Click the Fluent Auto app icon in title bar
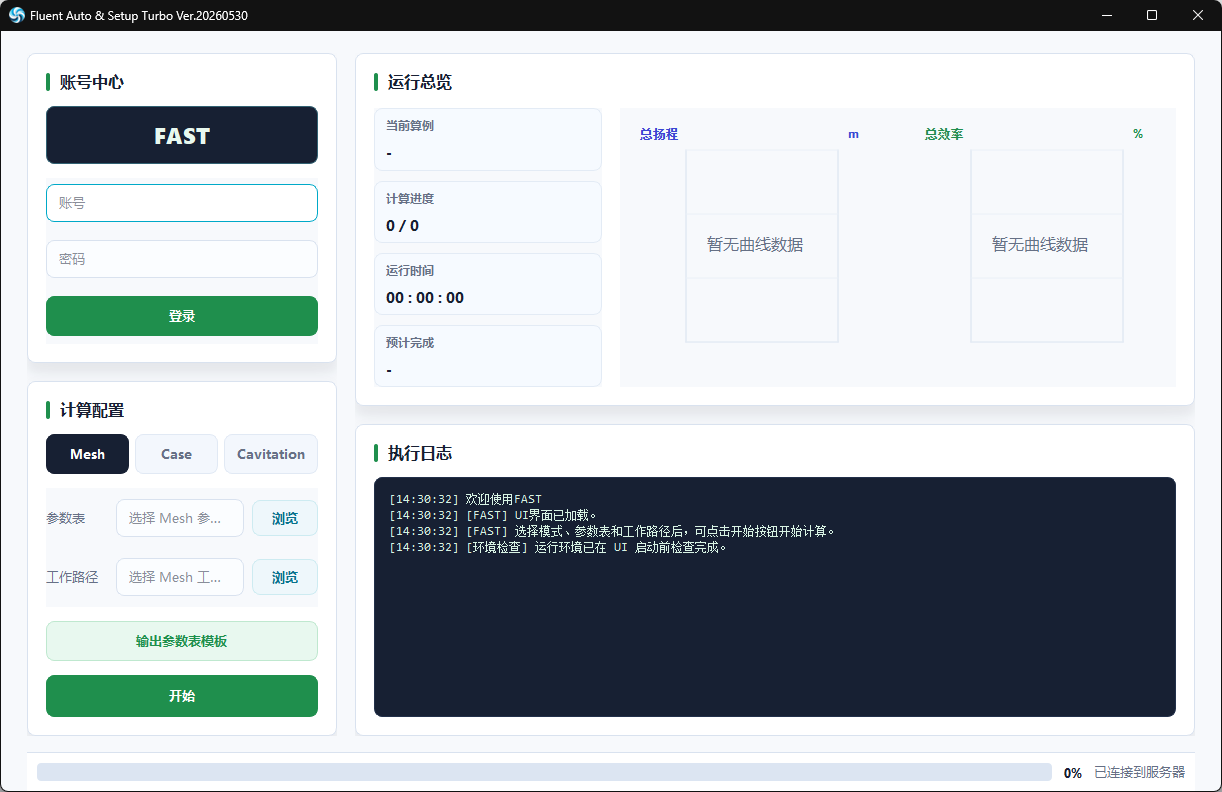 16,15
